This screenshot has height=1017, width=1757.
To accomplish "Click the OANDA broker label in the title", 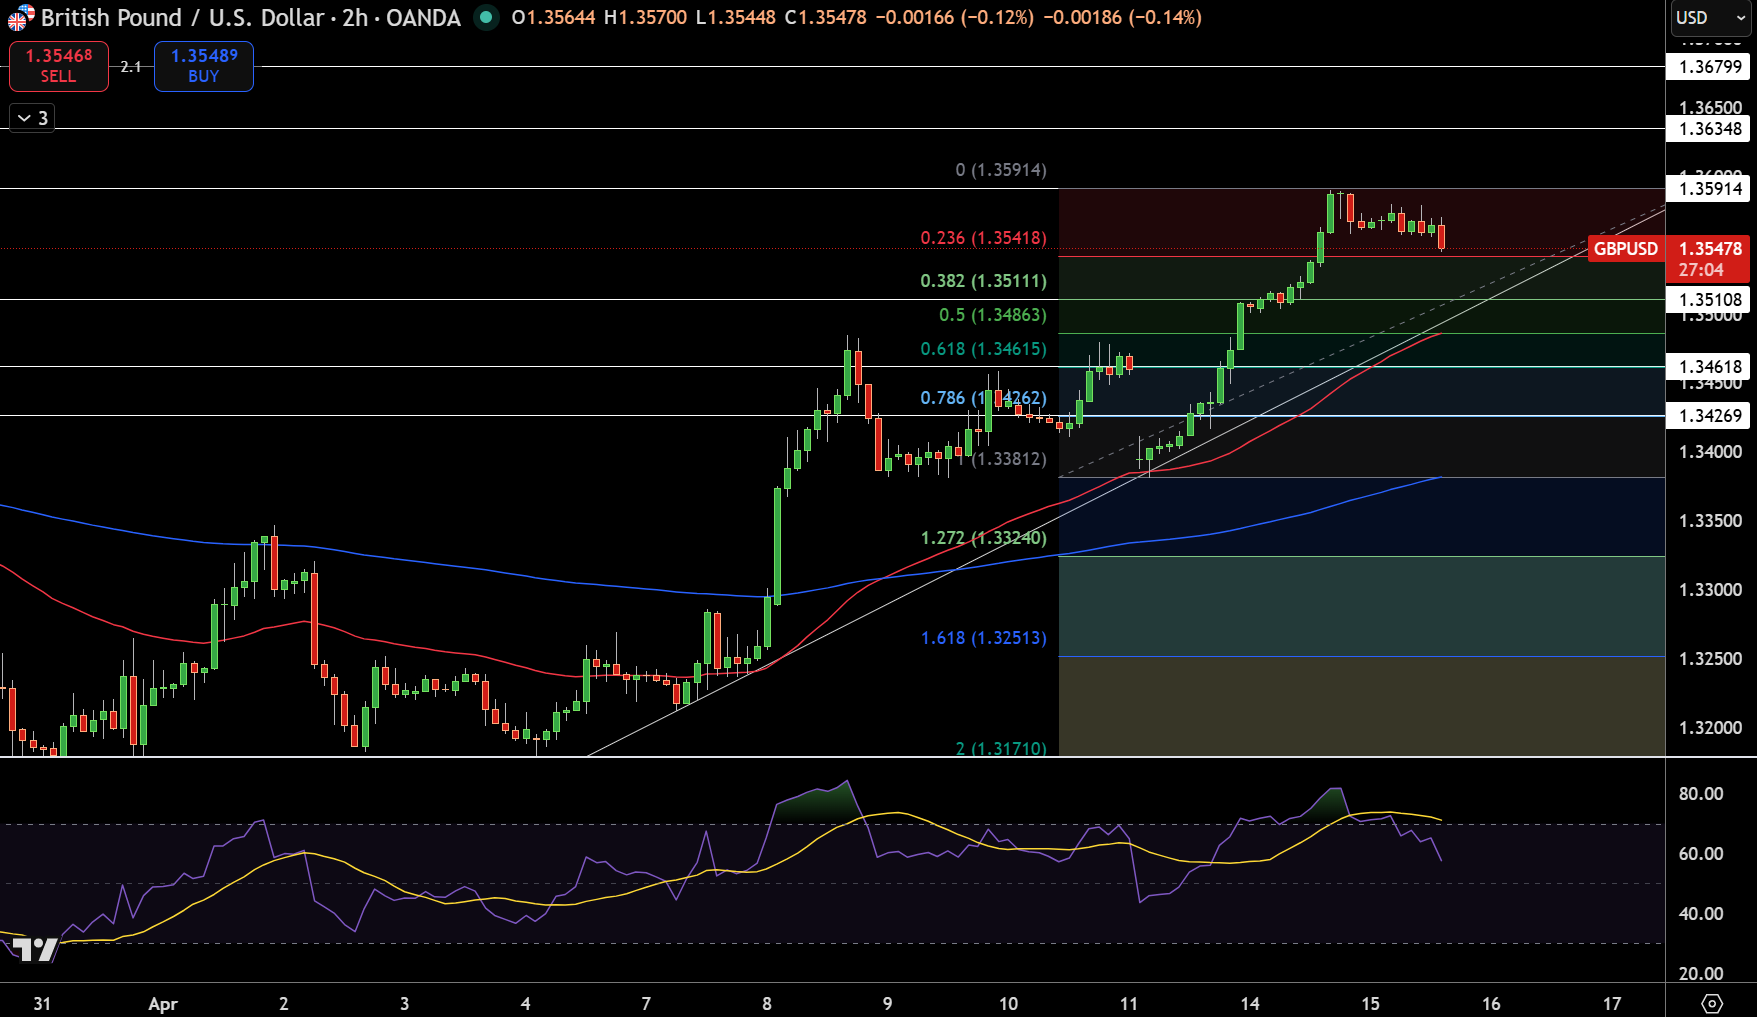I will pyautogui.click(x=423, y=17).
